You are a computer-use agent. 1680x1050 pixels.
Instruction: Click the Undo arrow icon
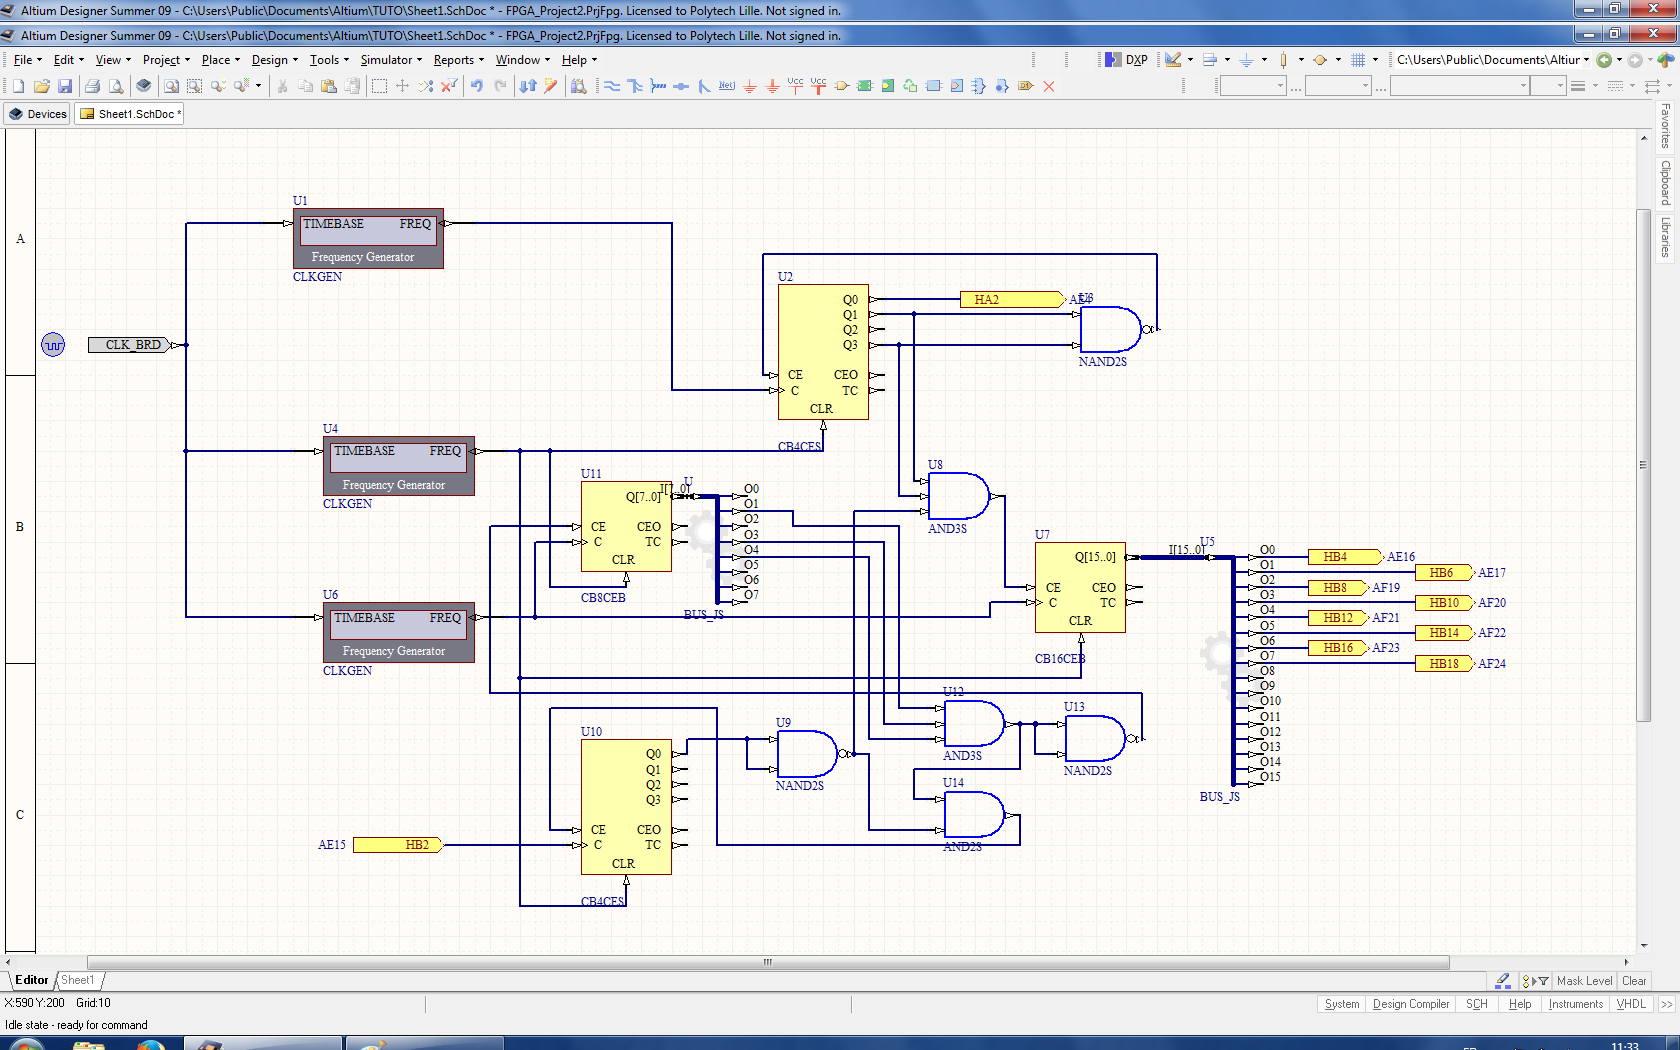[477, 87]
